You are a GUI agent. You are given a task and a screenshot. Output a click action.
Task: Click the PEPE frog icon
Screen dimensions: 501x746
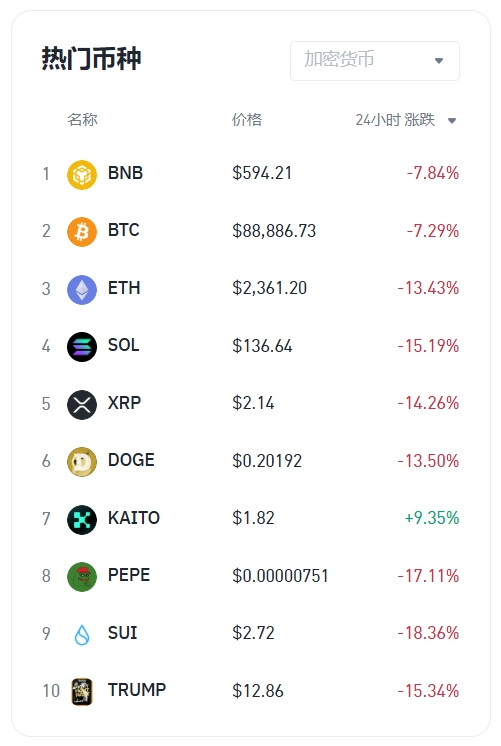point(82,577)
